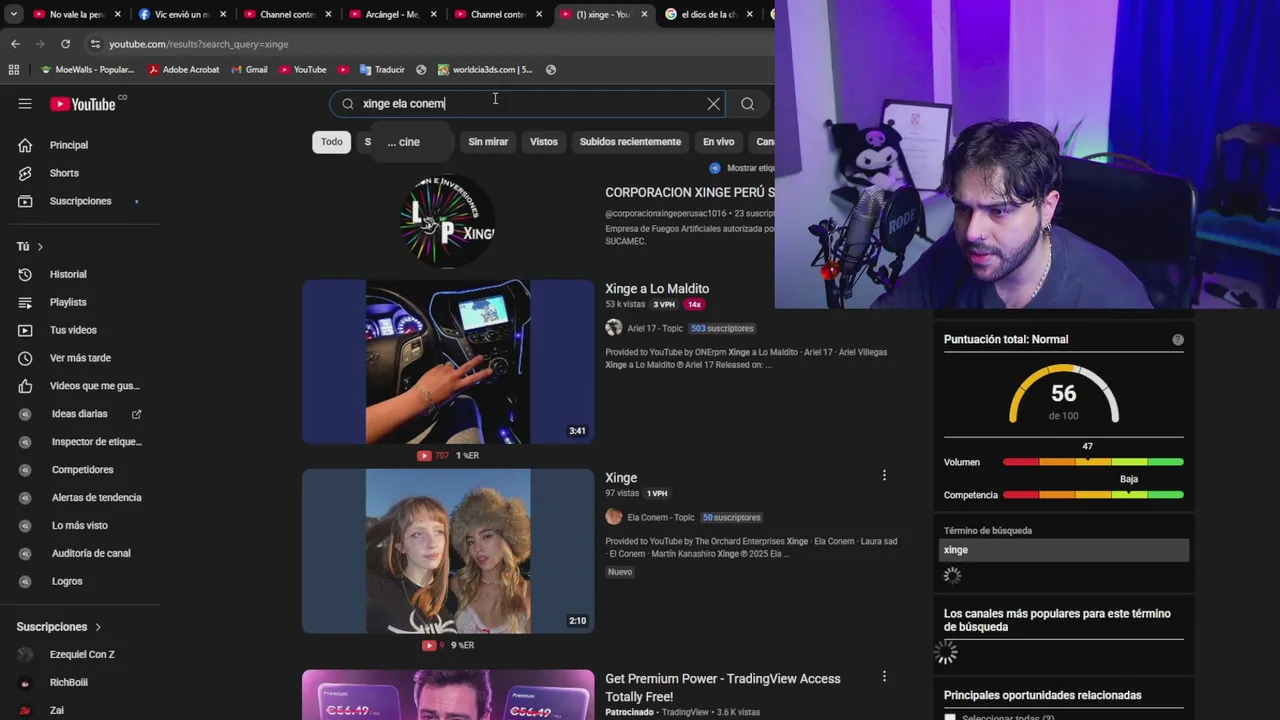
Task: Select the En vivo filter chip
Action: coord(718,142)
